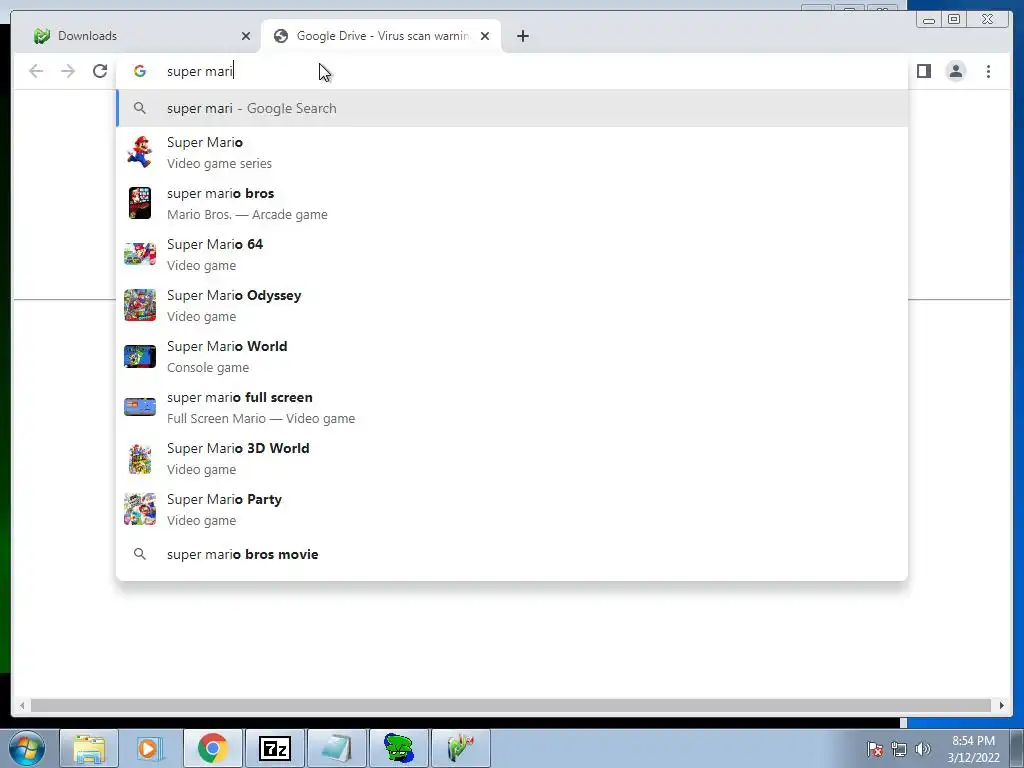Screen dimensions: 1024x768
Task: Pick the Super Mario 3D World suggestion
Action: pos(512,458)
